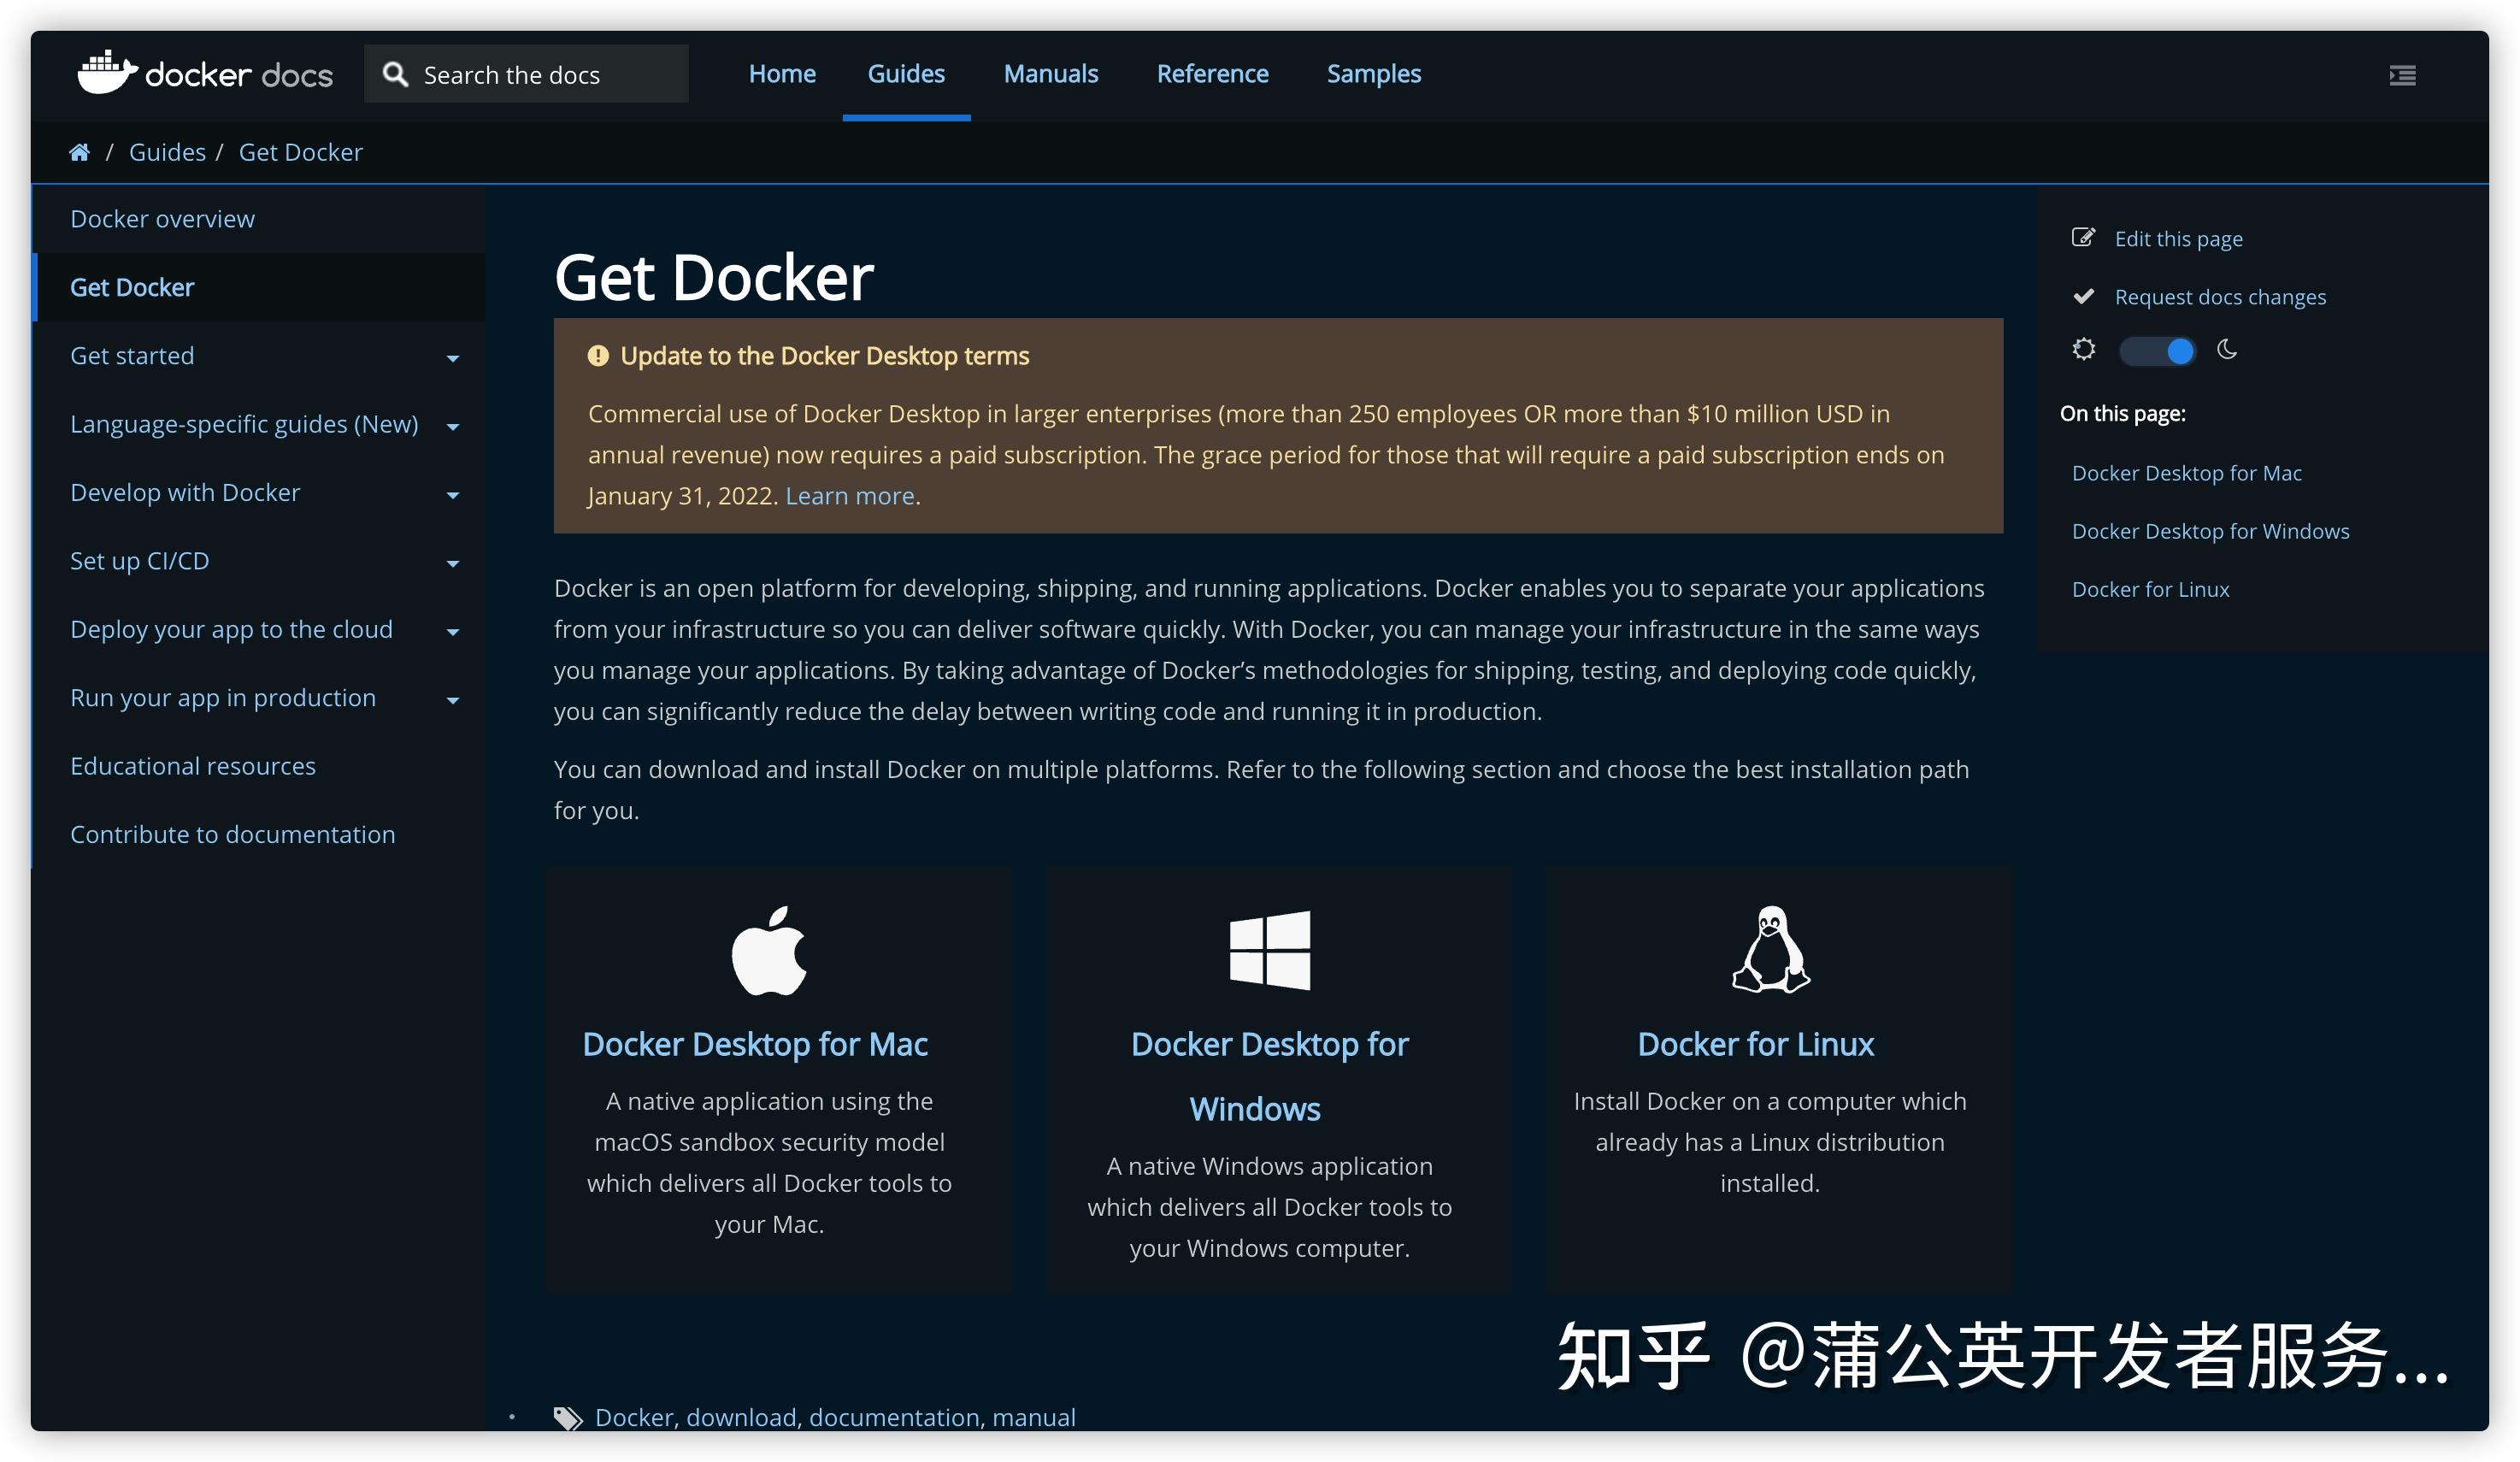Click the moon night-mode icon
Image resolution: width=2520 pixels, height=1462 pixels.
coord(2227,350)
